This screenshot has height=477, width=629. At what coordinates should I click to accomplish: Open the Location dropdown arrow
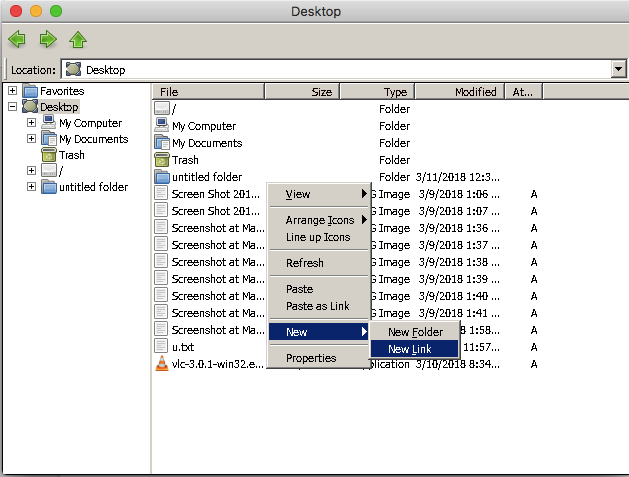(617, 69)
